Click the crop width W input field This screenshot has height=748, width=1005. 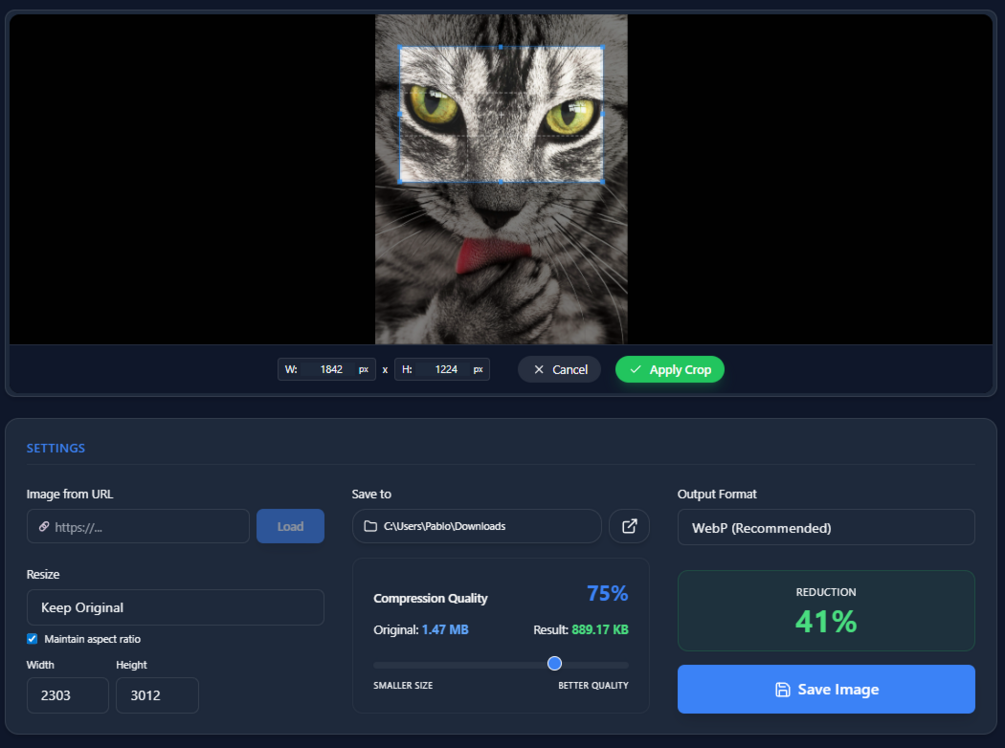pyautogui.click(x=326, y=369)
